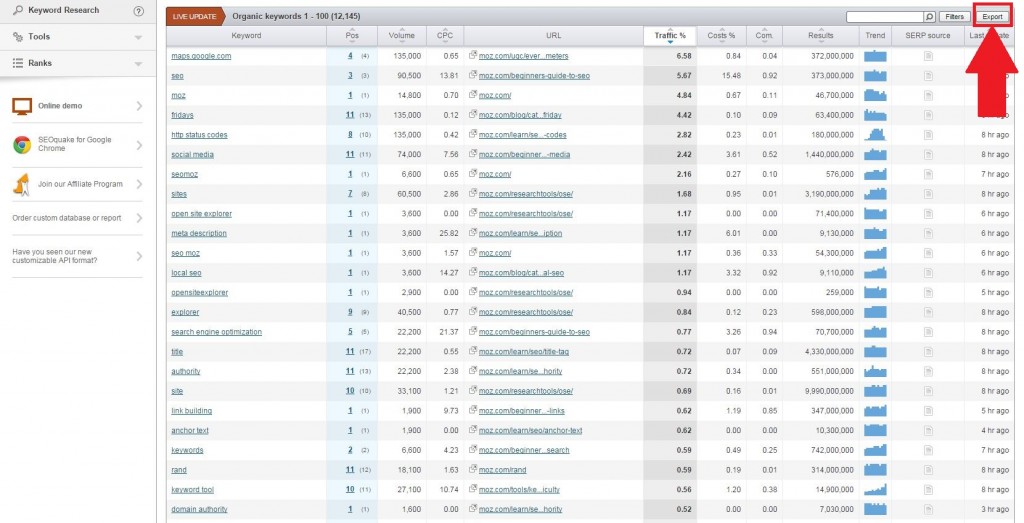Screen dimensions: 1024x523
Task: Open the open site explorer keyword link
Action: pyautogui.click(x=201, y=214)
